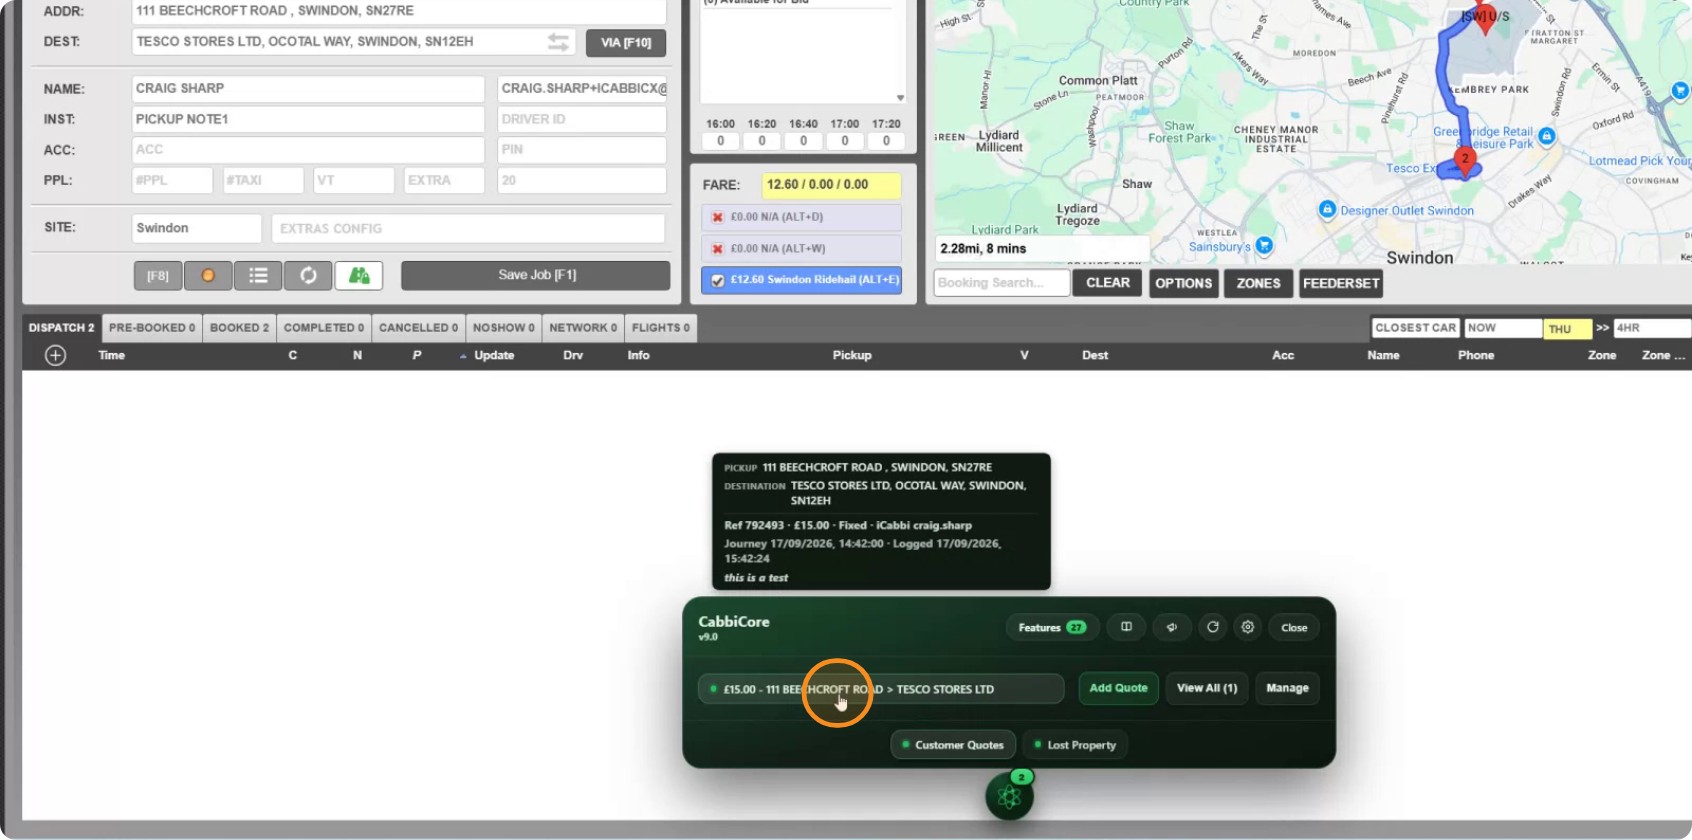This screenshot has width=1692, height=840.
Task: Click the £0.00 N/A (ALT+D) fare option
Action: 802,217
